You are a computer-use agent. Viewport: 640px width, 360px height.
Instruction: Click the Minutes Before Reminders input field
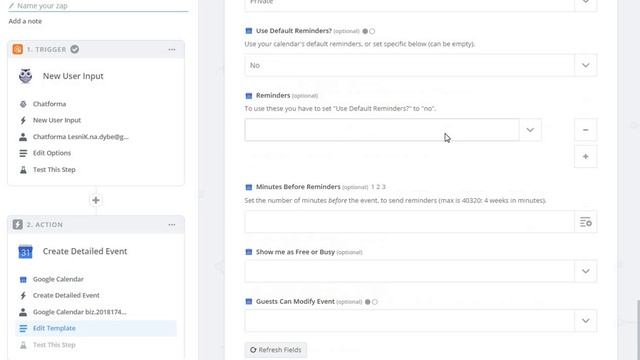(409, 222)
